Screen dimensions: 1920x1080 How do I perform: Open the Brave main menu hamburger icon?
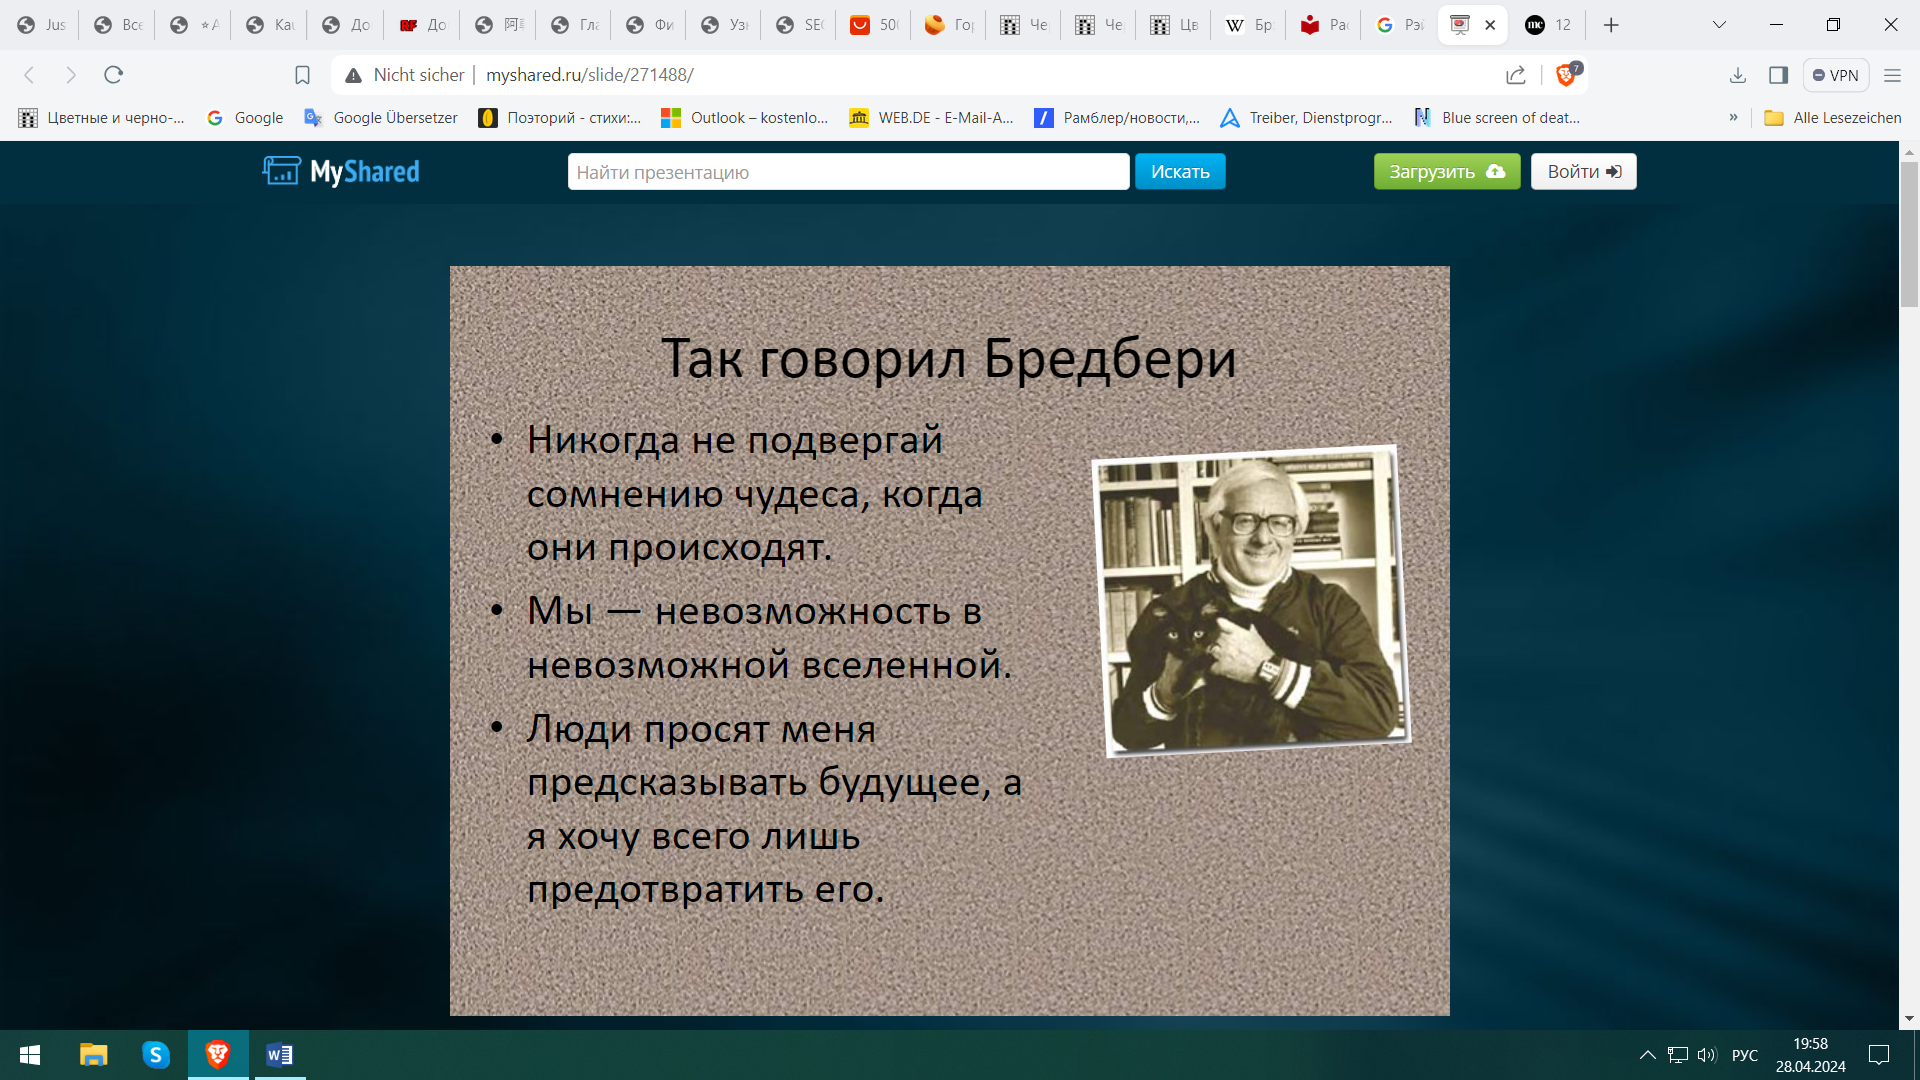1892,75
